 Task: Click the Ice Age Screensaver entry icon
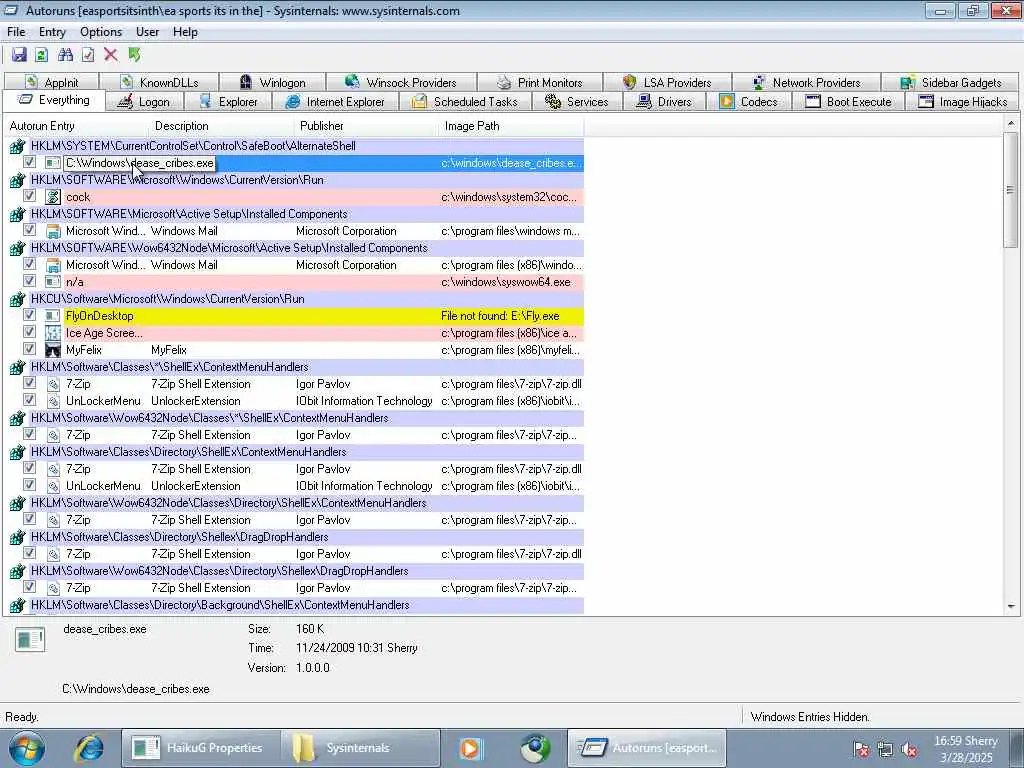[53, 333]
